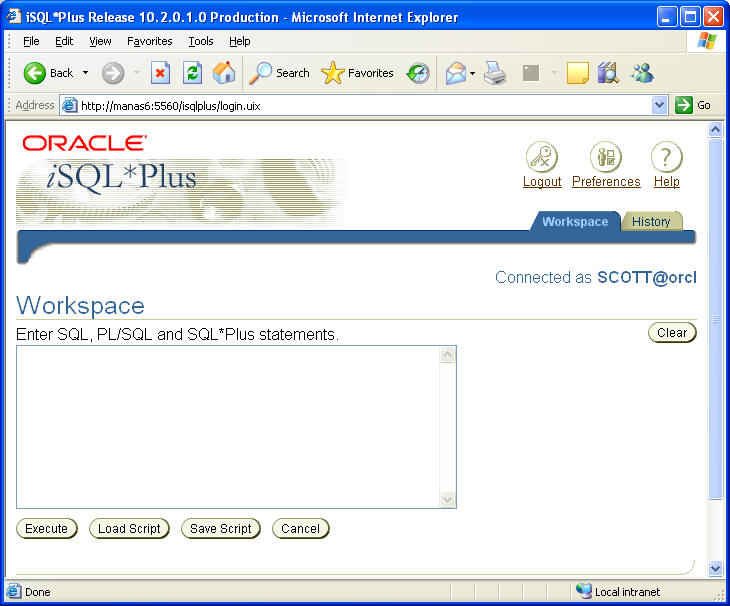Open the File menu
730x606 pixels.
[31, 41]
